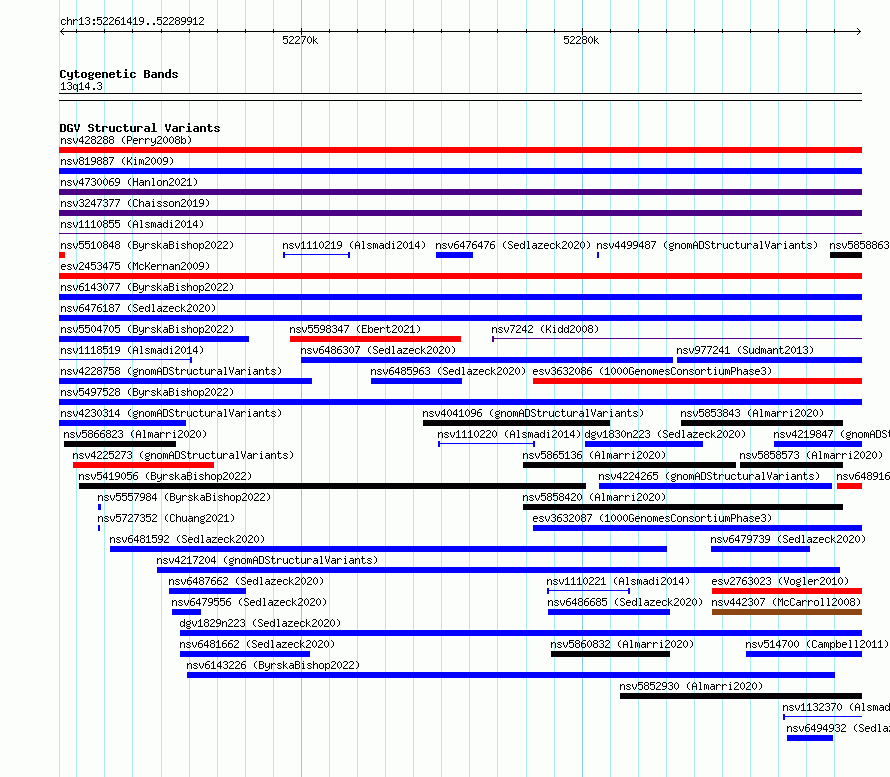This screenshot has height=777, width=890.
Task: Select the purple bar under nsv3247377 (Chaisson2019)
Action: pos(460,213)
